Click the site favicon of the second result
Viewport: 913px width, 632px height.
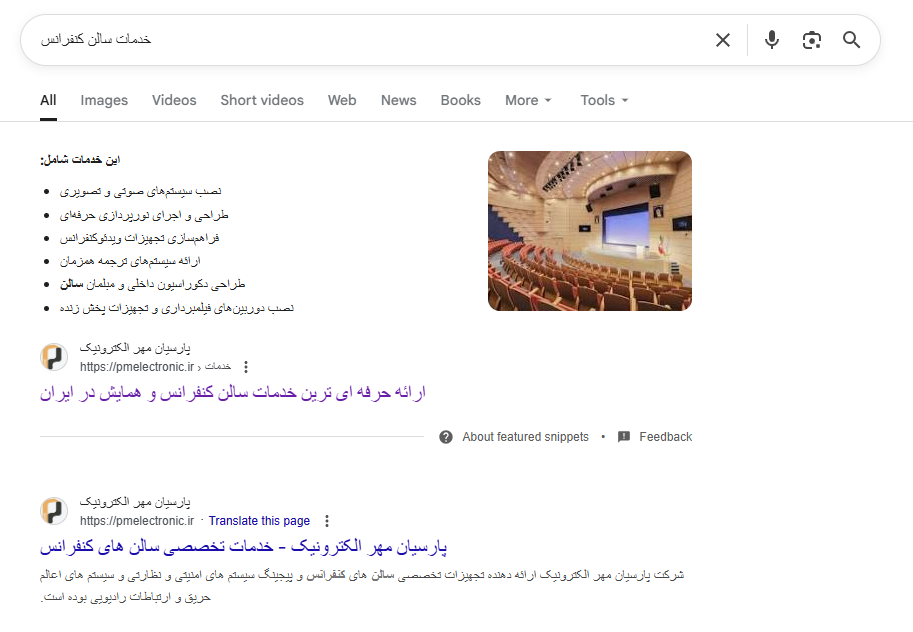pos(54,511)
